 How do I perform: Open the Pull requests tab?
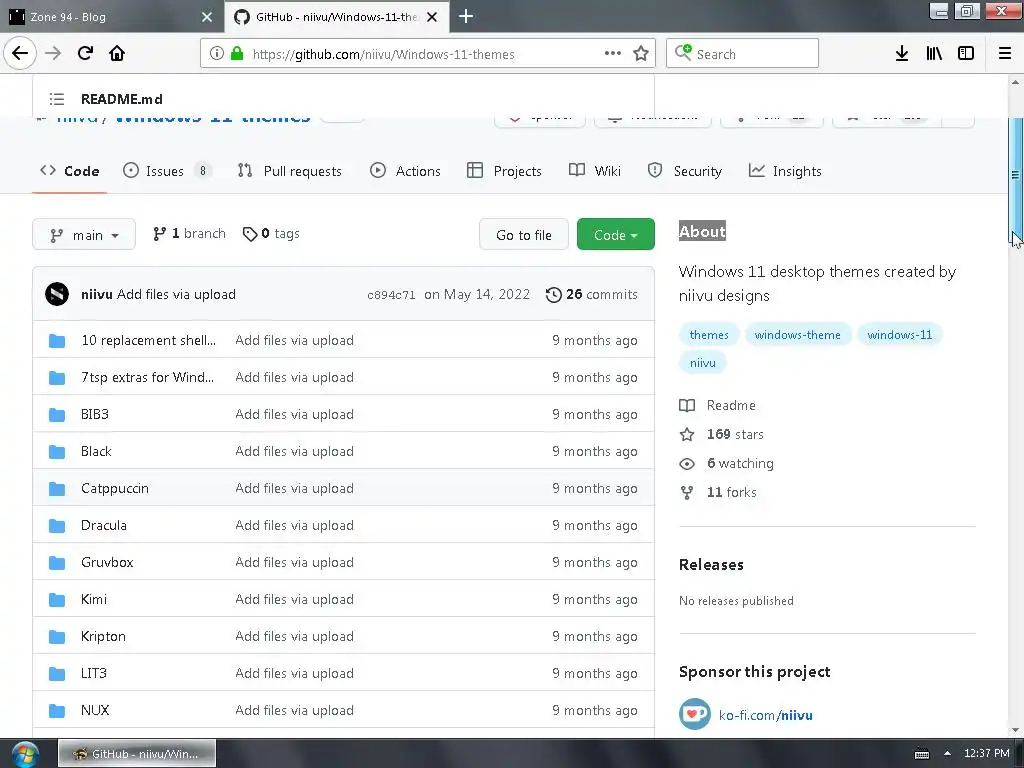(x=289, y=171)
